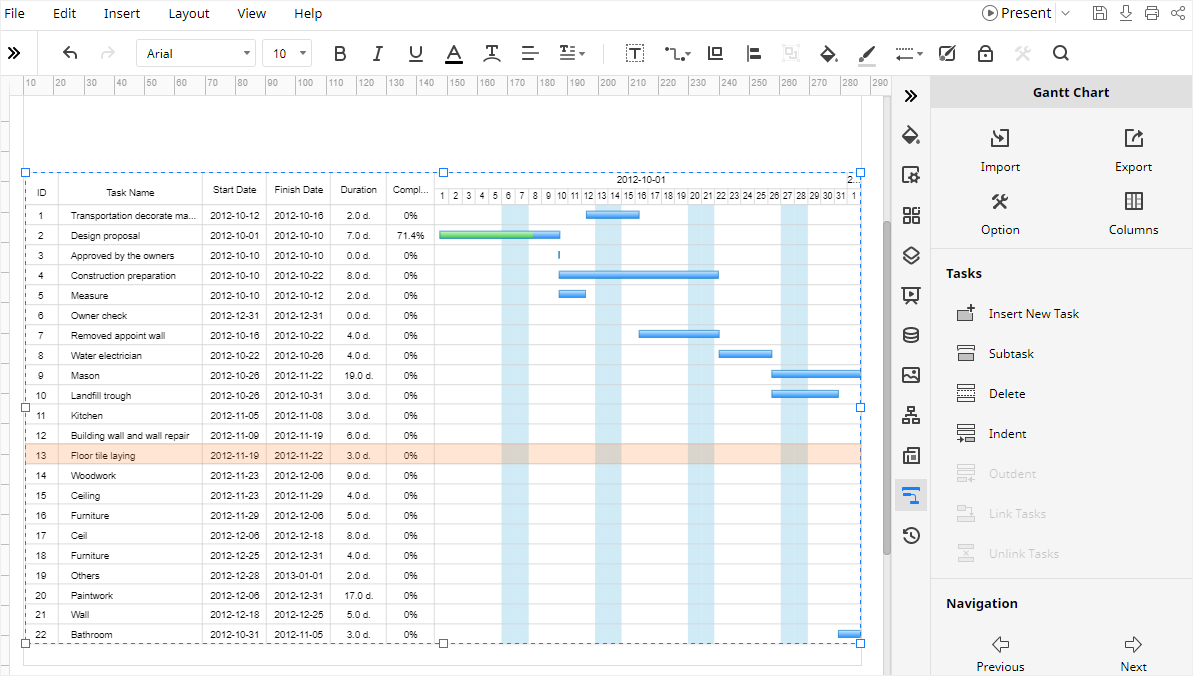Toggle Italic formatting
This screenshot has width=1193, height=676.
coord(377,53)
